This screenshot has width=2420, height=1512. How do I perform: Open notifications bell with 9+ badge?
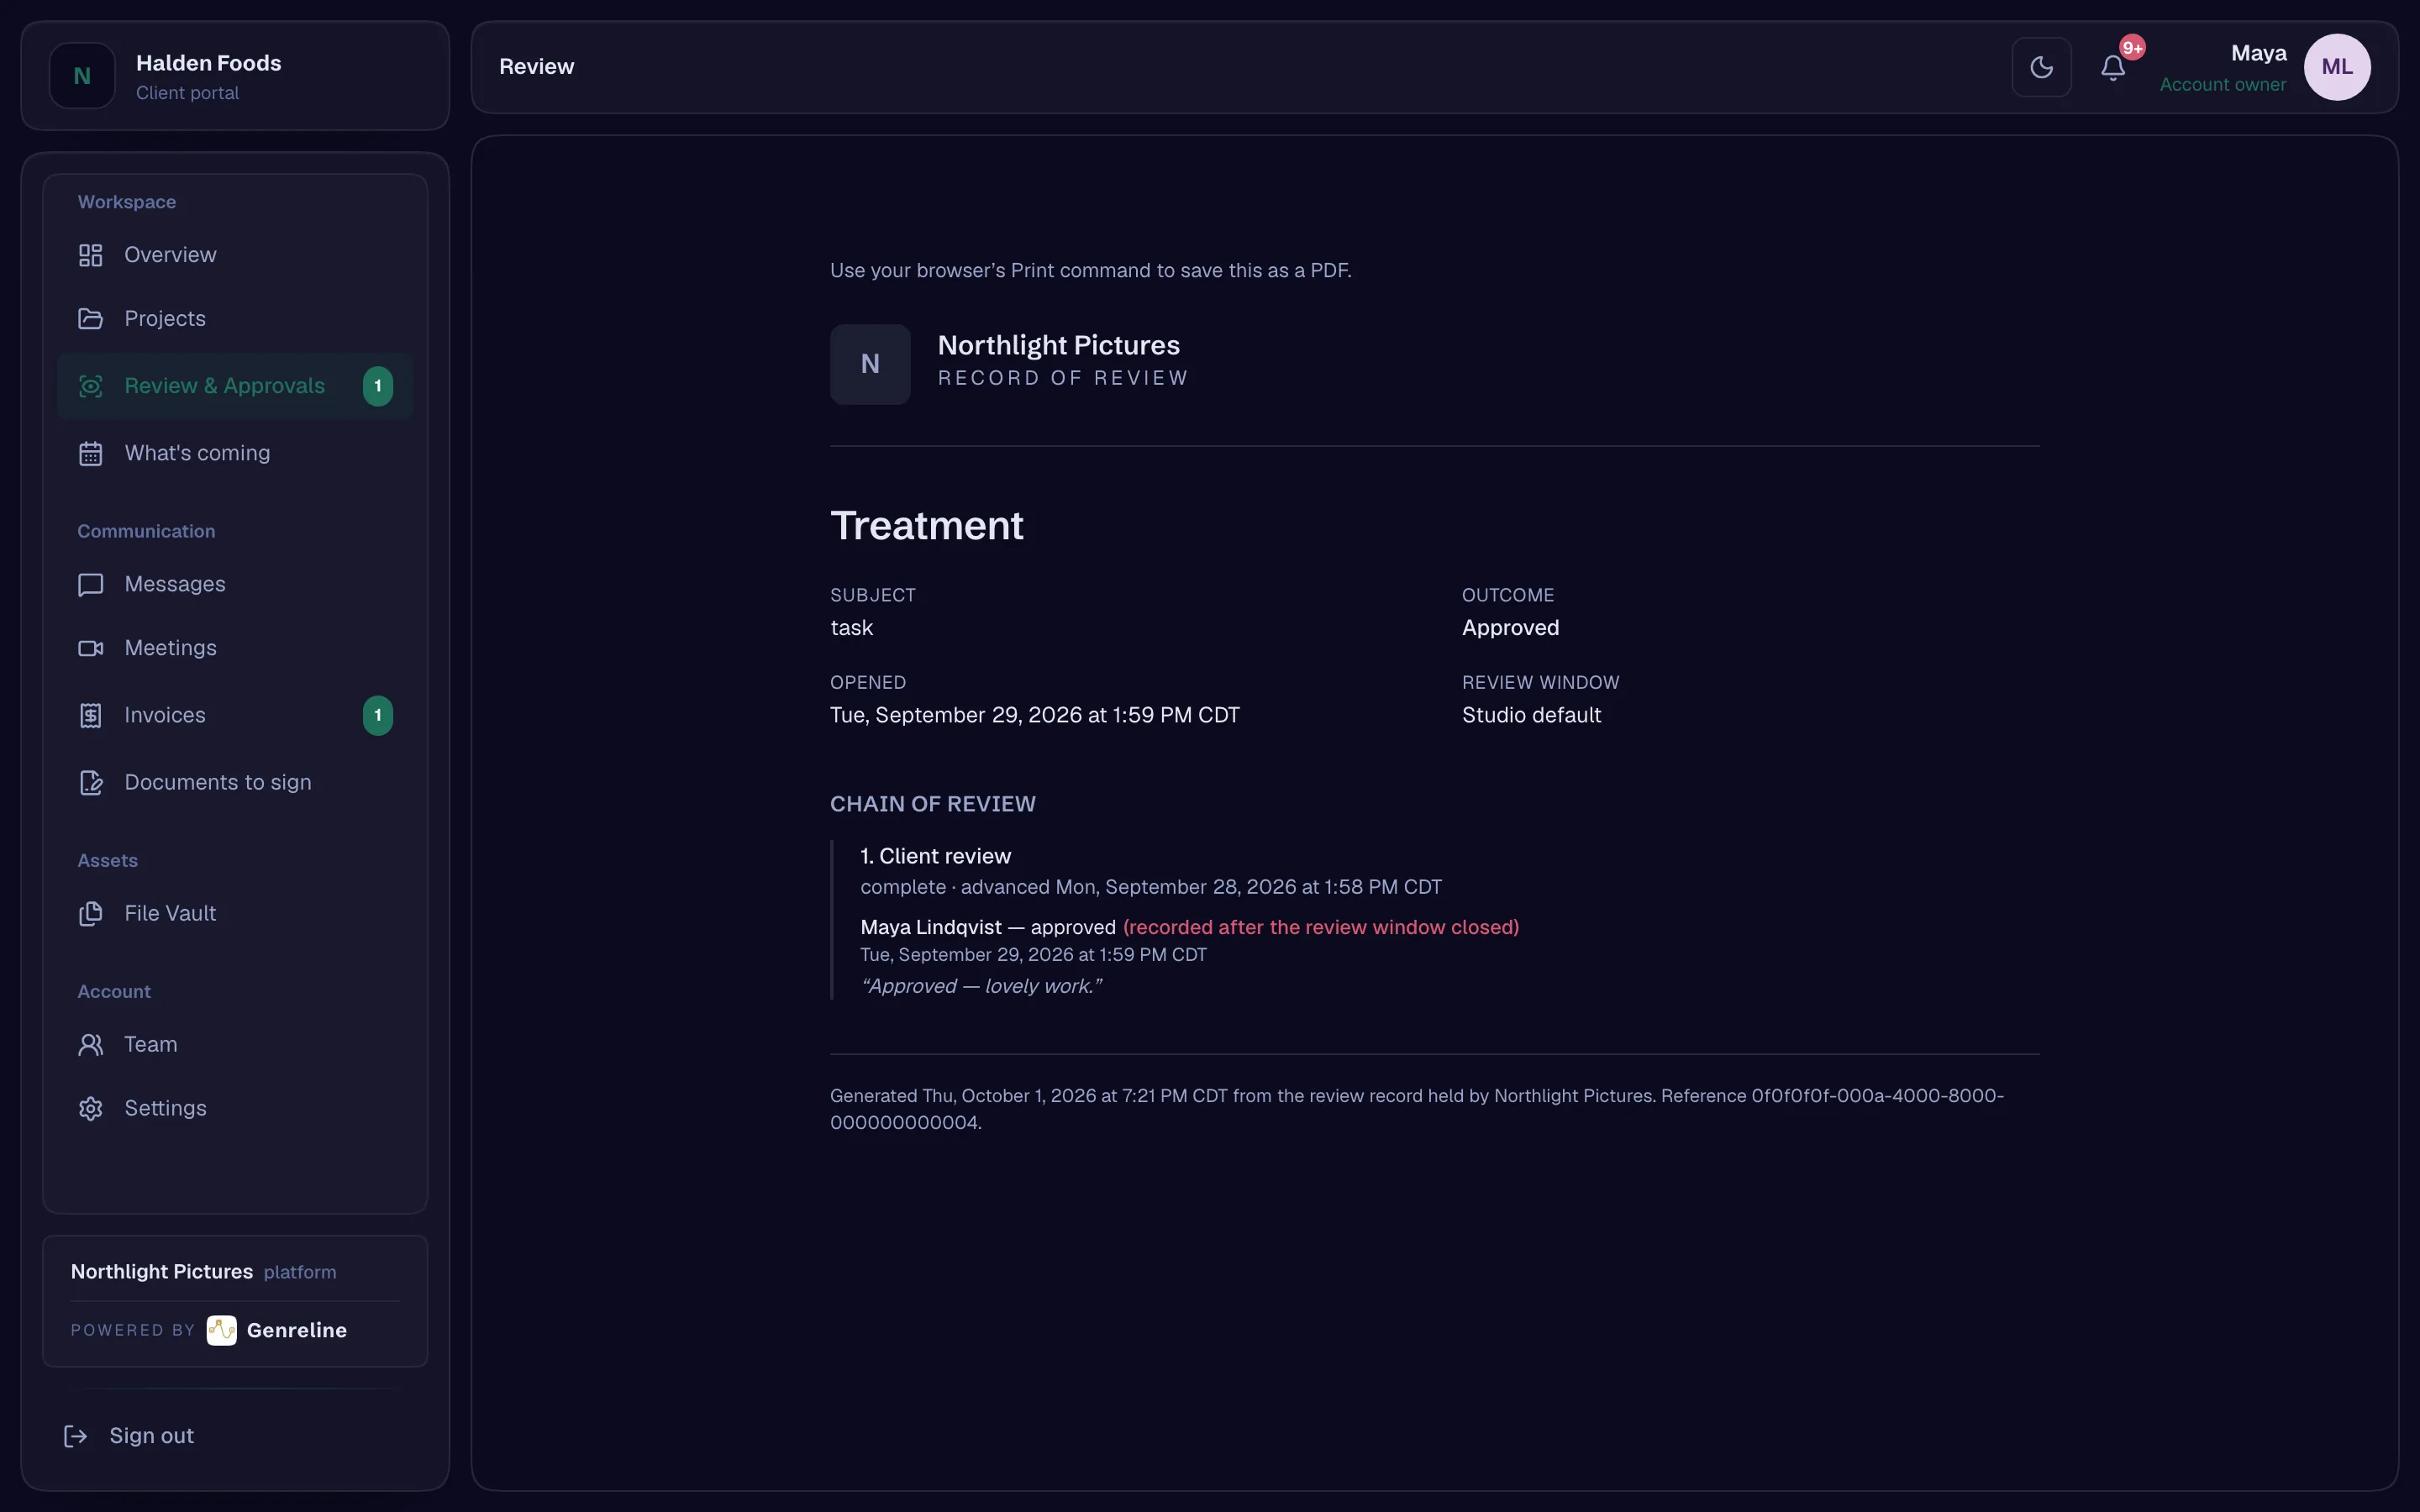click(2113, 67)
